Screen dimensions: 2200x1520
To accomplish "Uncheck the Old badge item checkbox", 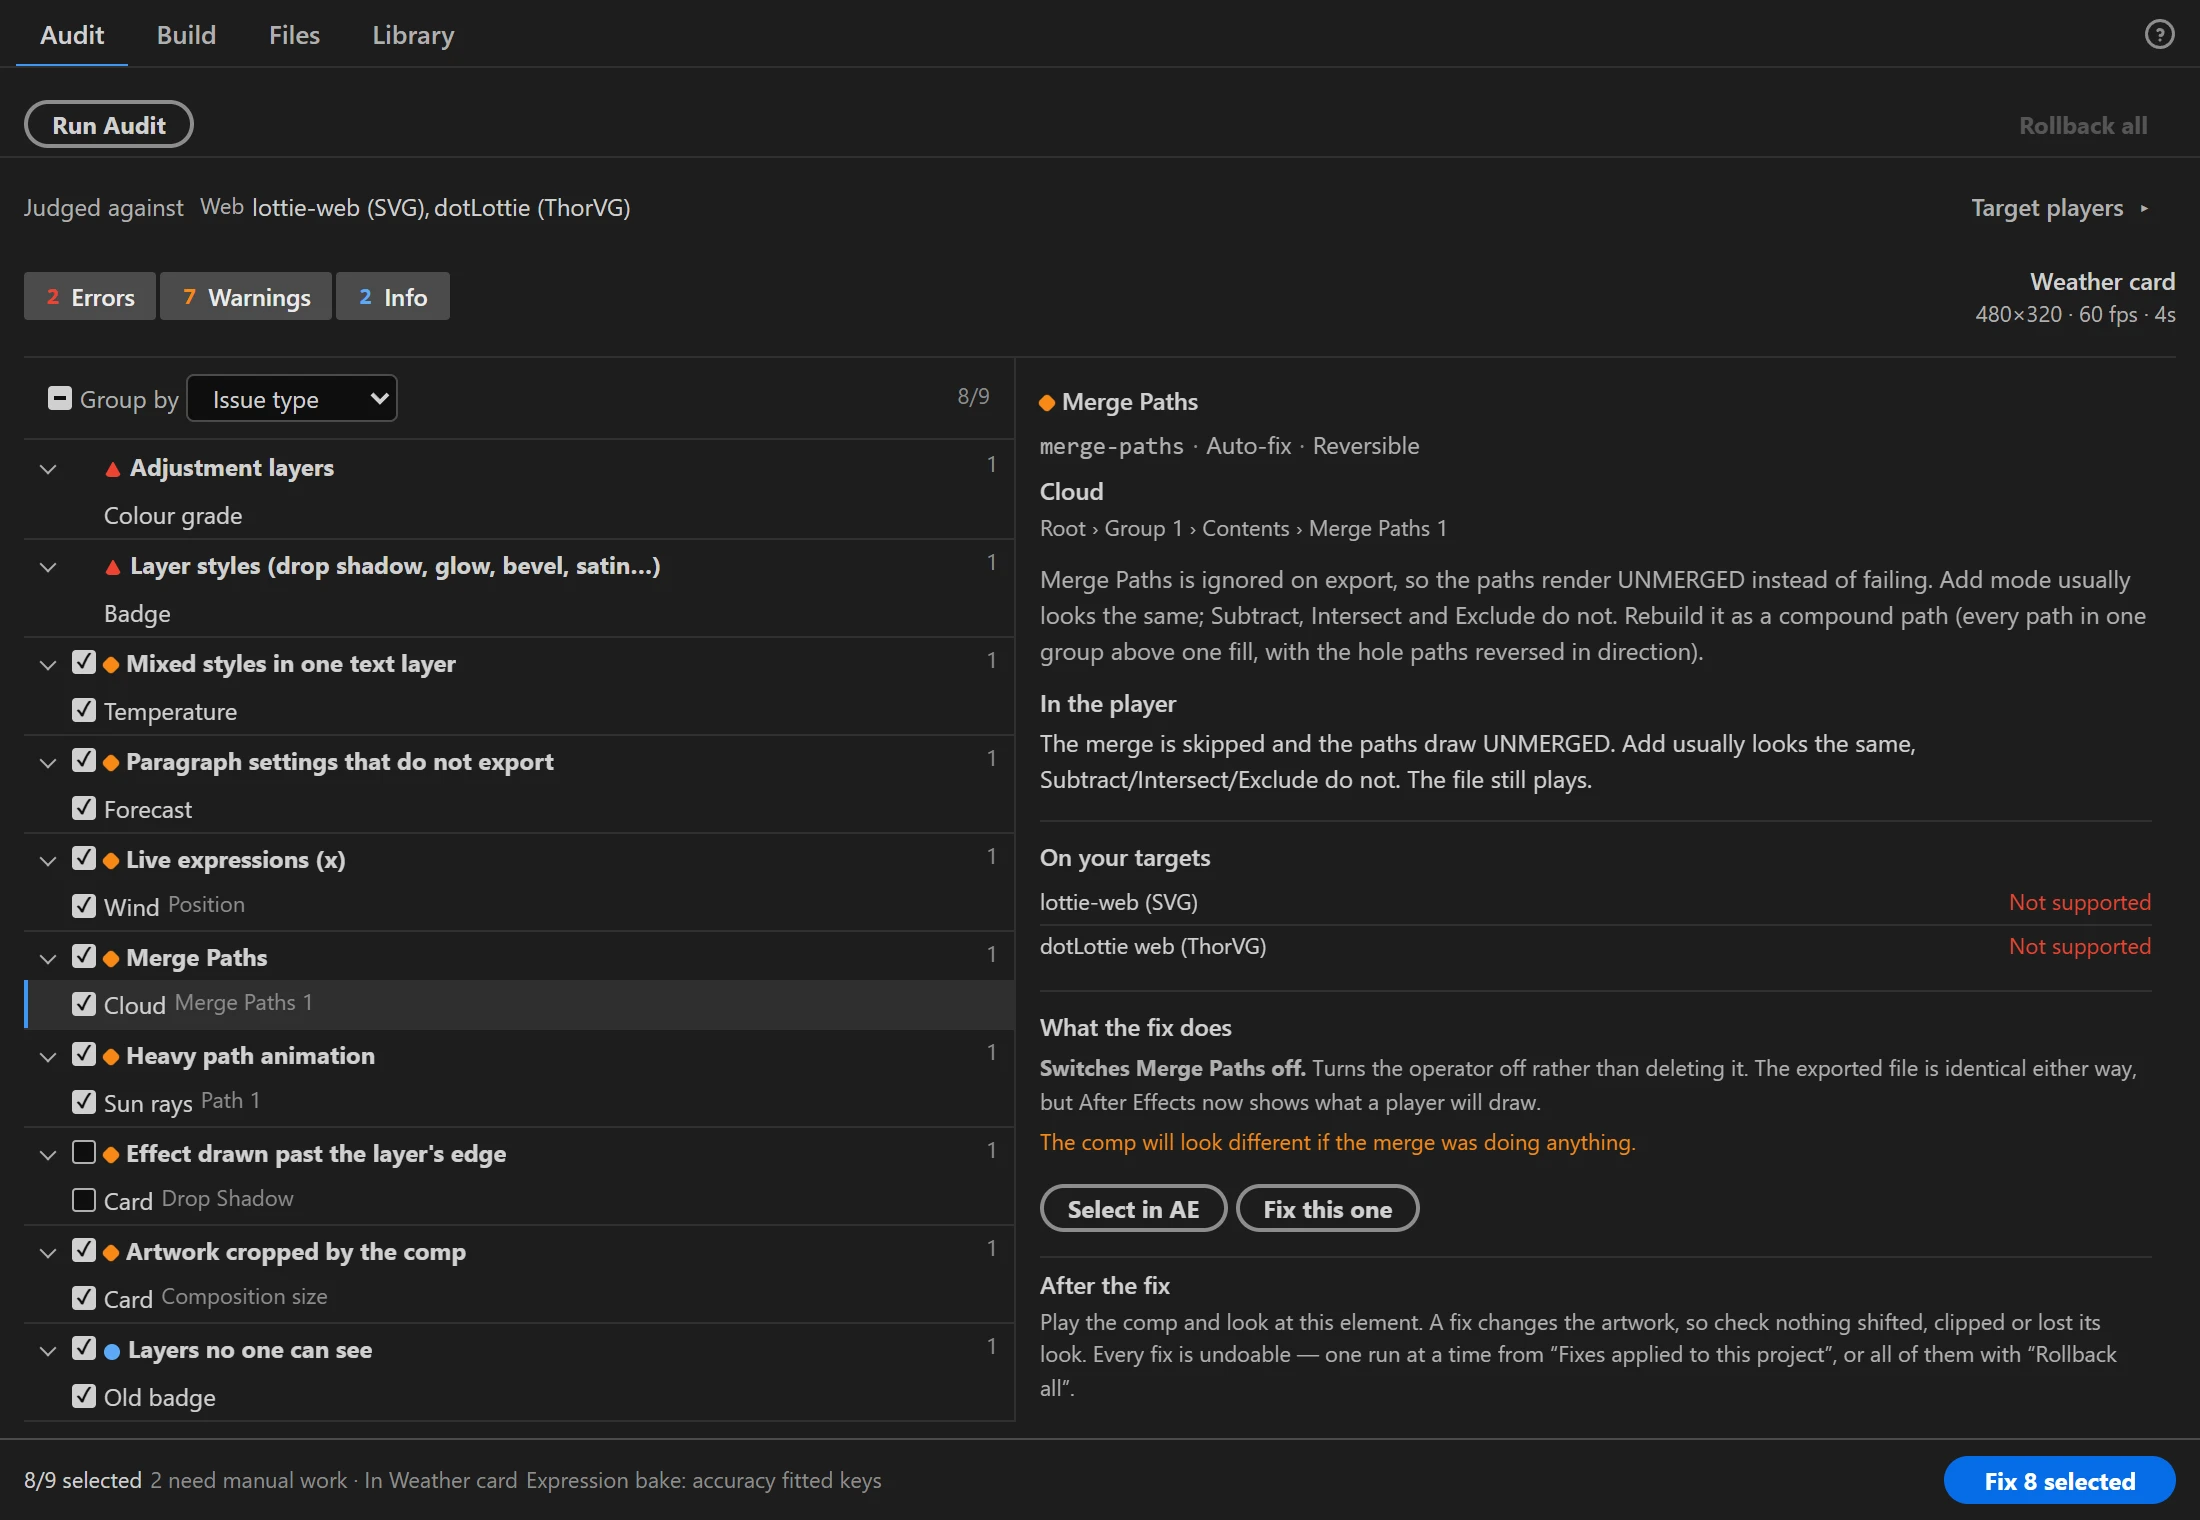I will coord(84,1396).
